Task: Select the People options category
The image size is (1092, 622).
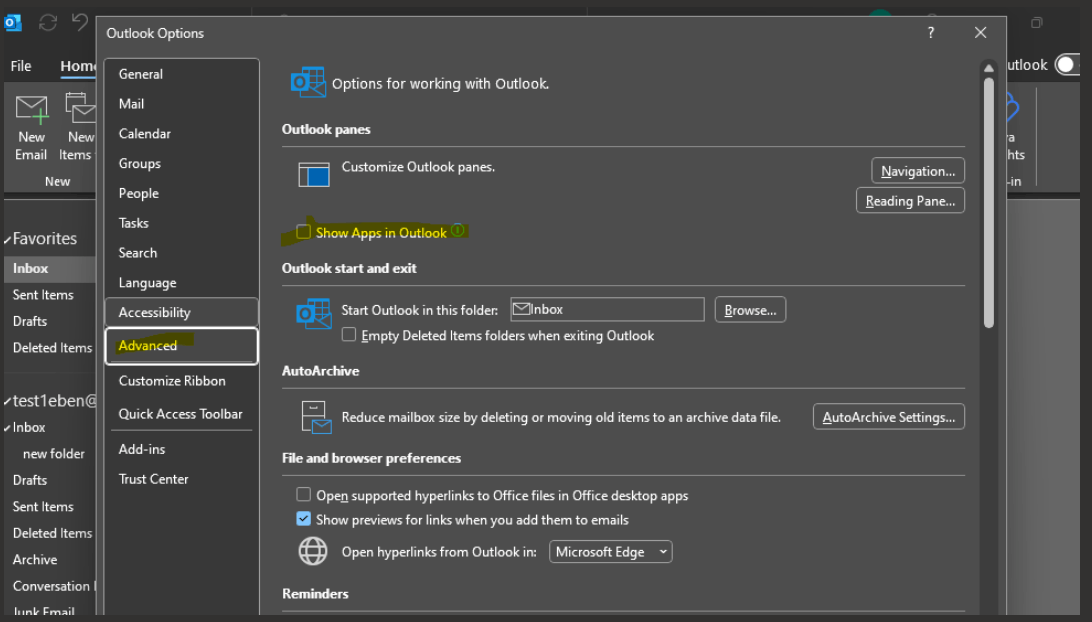Action: pyautogui.click(x=182, y=194)
